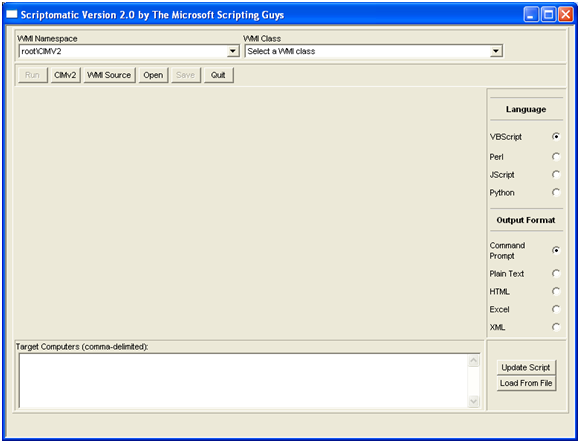Viewport: 580px width, 443px height.
Task: Choose XML as output format
Action: click(556, 327)
